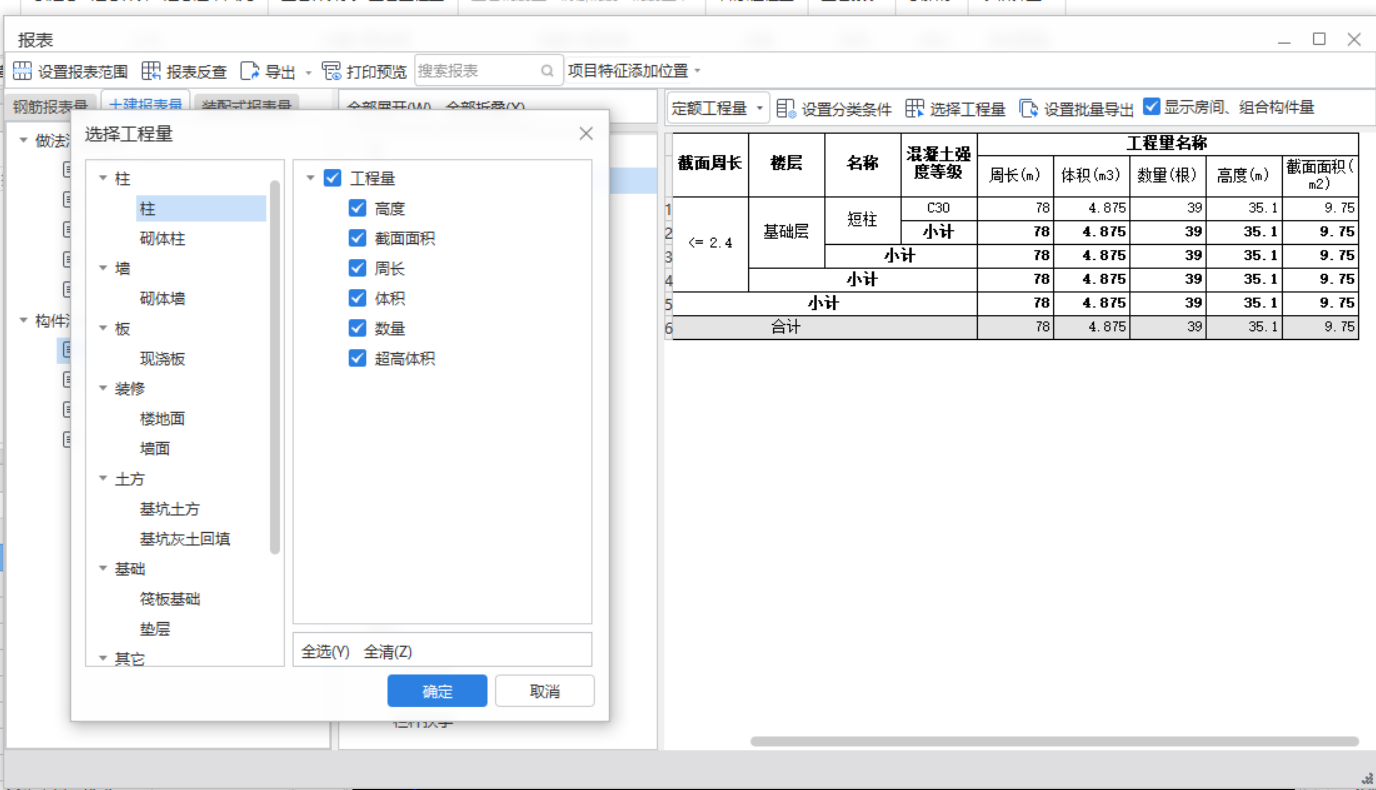Select 楼地面 in the tree
The image size is (1376, 790).
coord(162,419)
